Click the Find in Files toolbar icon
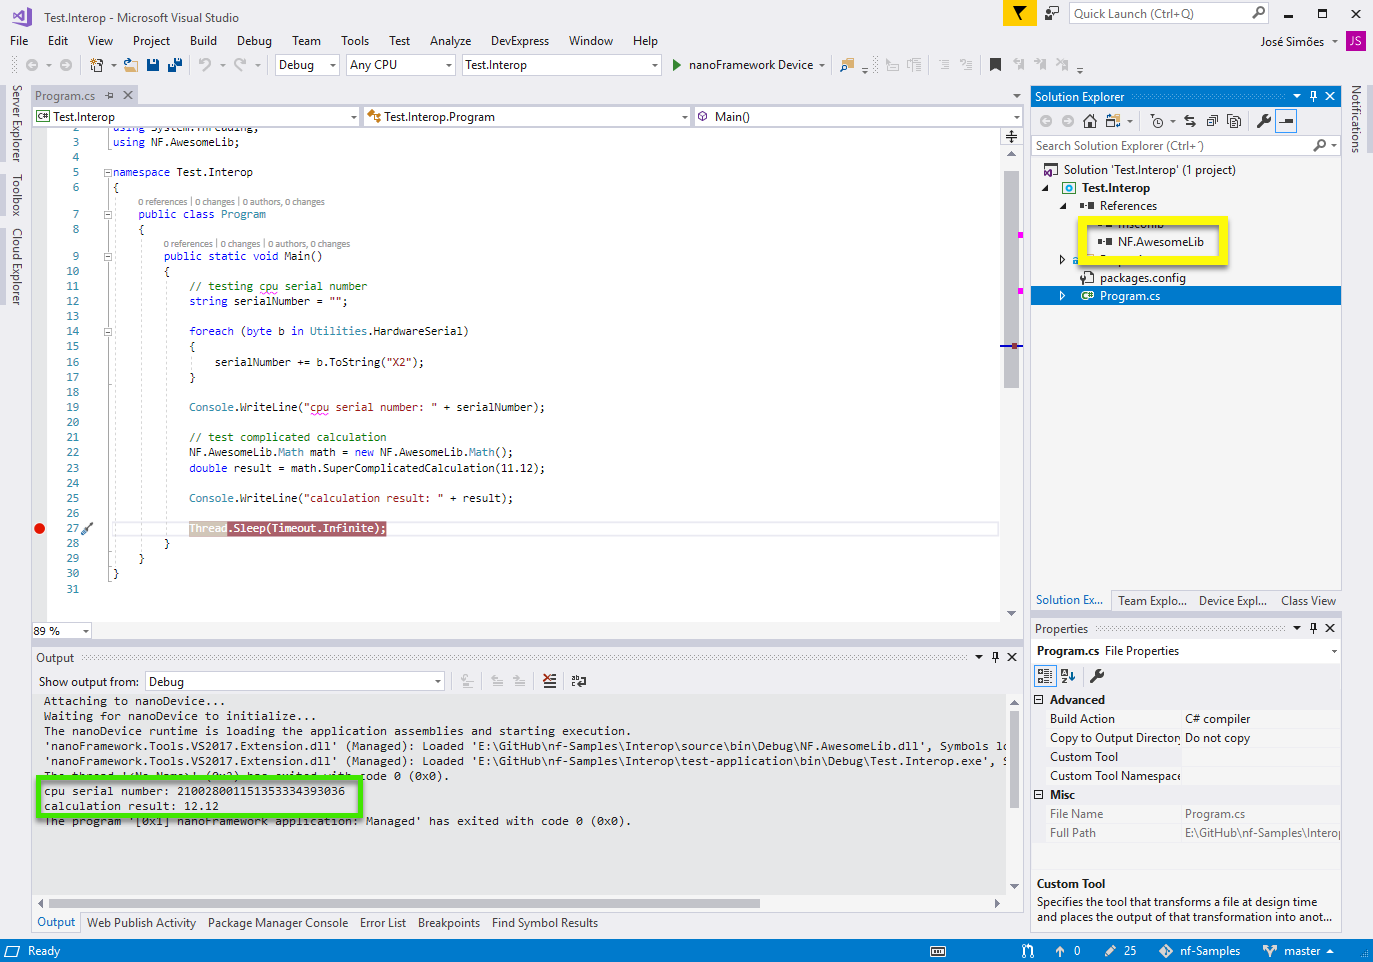Image resolution: width=1373 pixels, height=962 pixels. click(847, 65)
